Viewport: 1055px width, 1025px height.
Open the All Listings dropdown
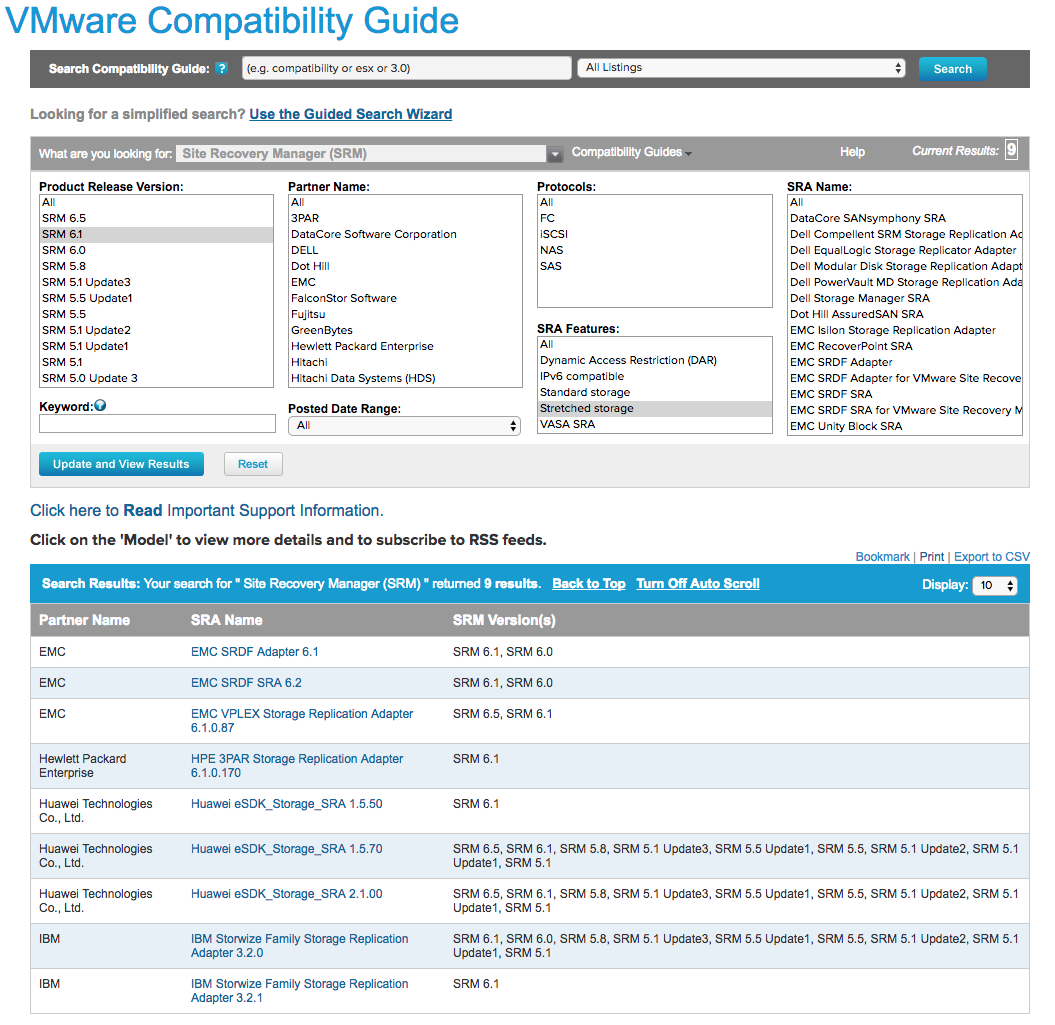pyautogui.click(x=741, y=68)
